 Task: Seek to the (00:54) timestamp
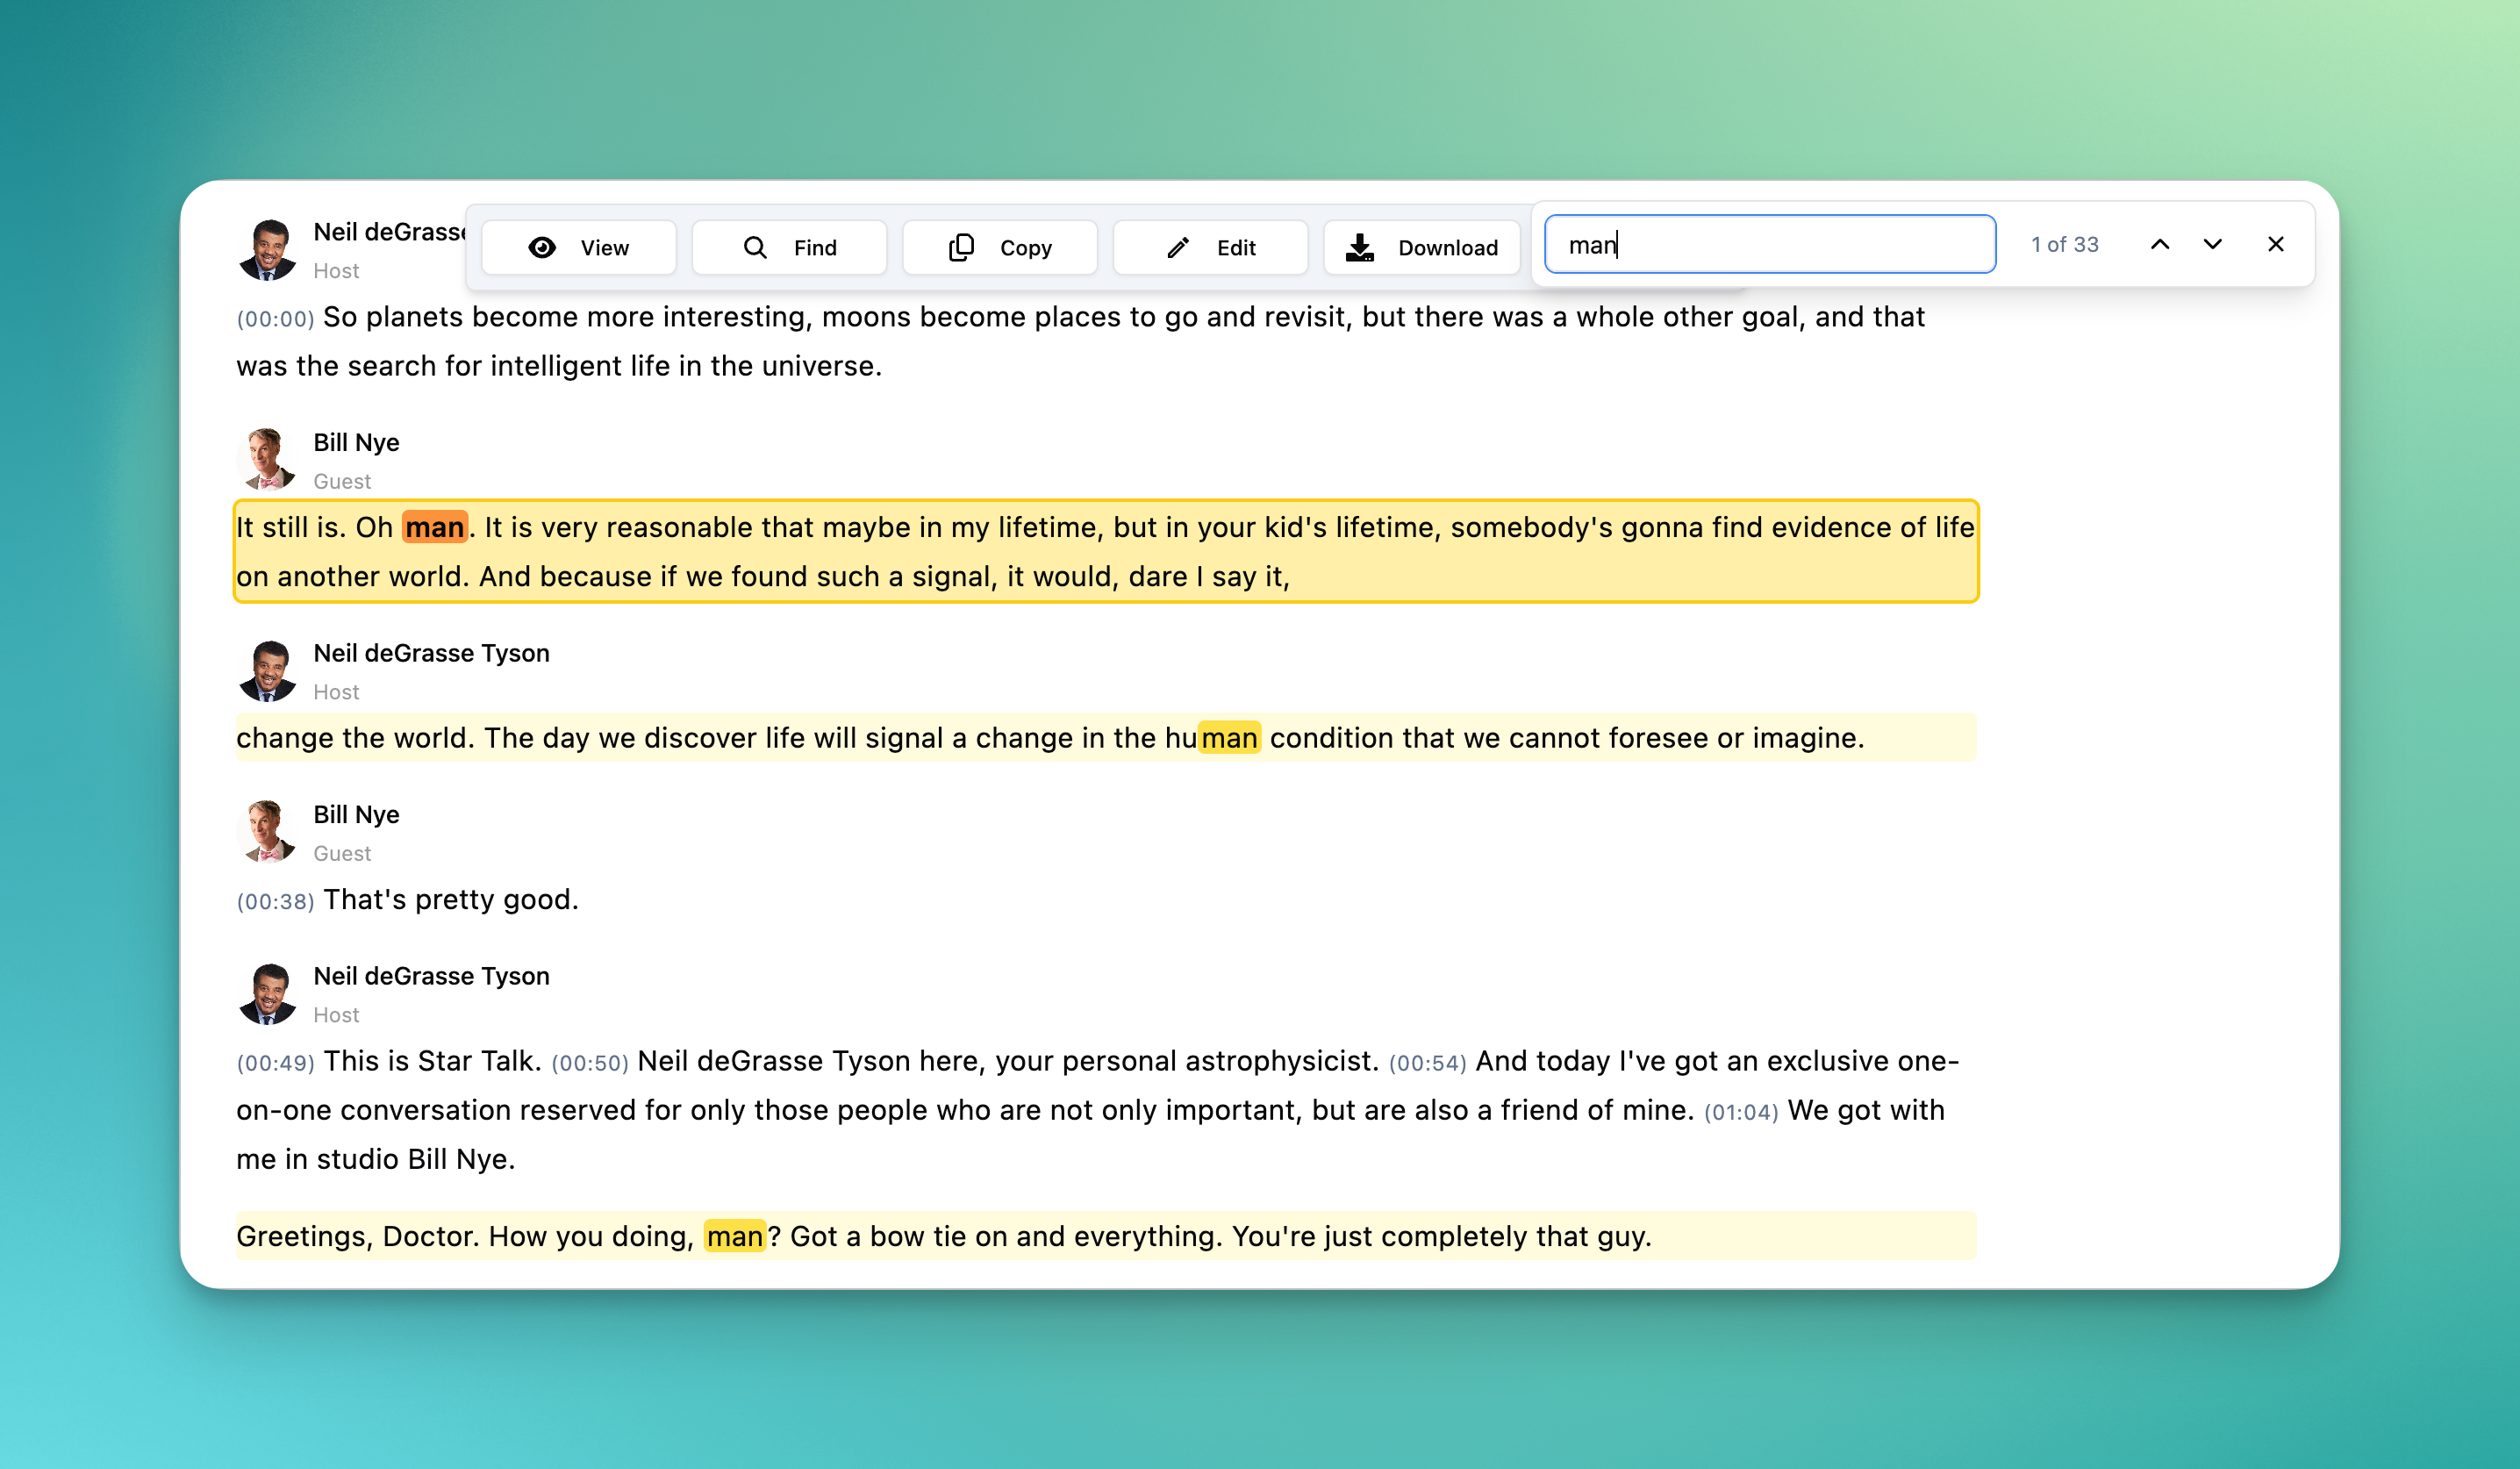pyautogui.click(x=1427, y=1063)
